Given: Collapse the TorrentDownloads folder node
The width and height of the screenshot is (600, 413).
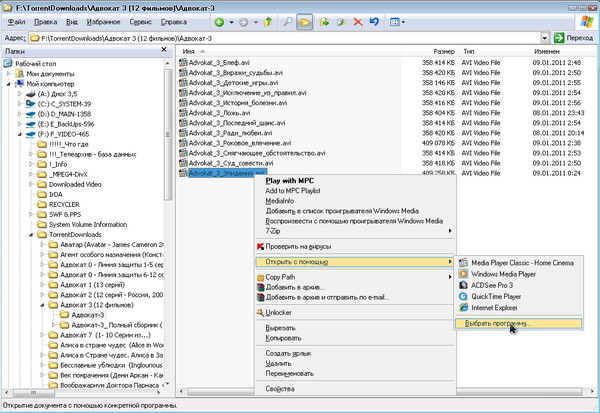Looking at the screenshot, I should (31, 234).
